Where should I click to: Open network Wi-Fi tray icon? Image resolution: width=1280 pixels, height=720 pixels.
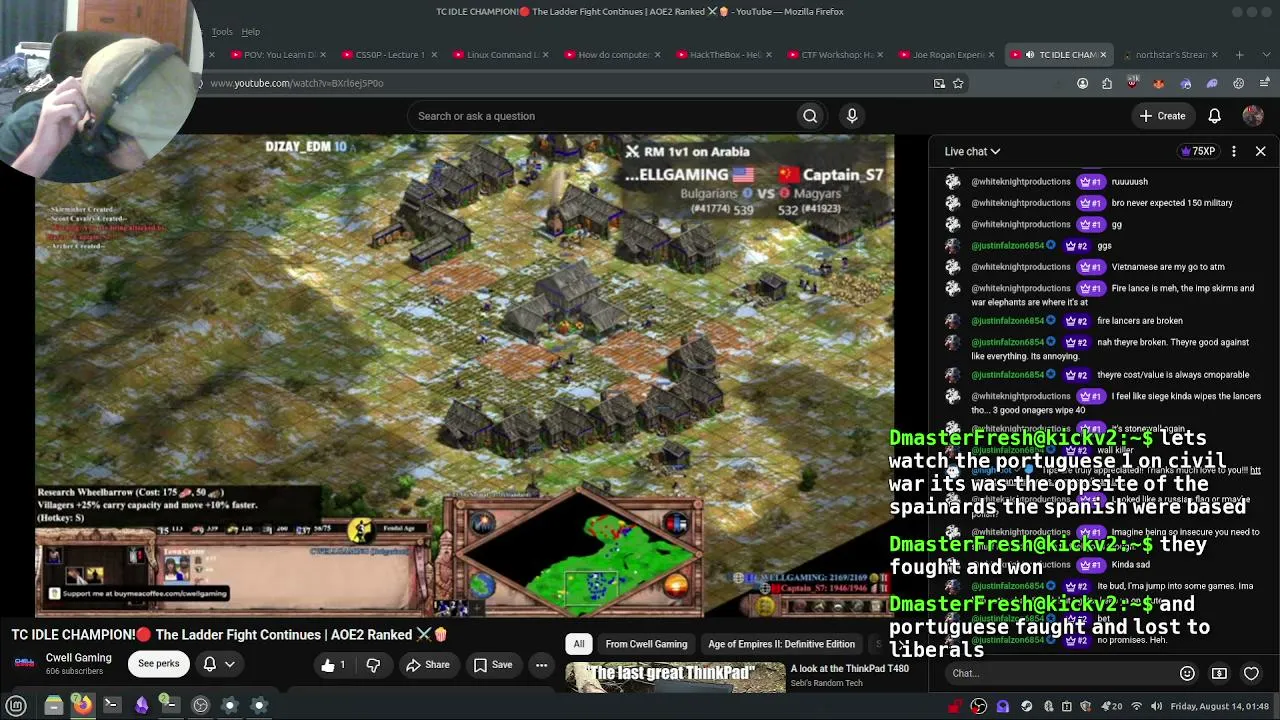[1136, 707]
